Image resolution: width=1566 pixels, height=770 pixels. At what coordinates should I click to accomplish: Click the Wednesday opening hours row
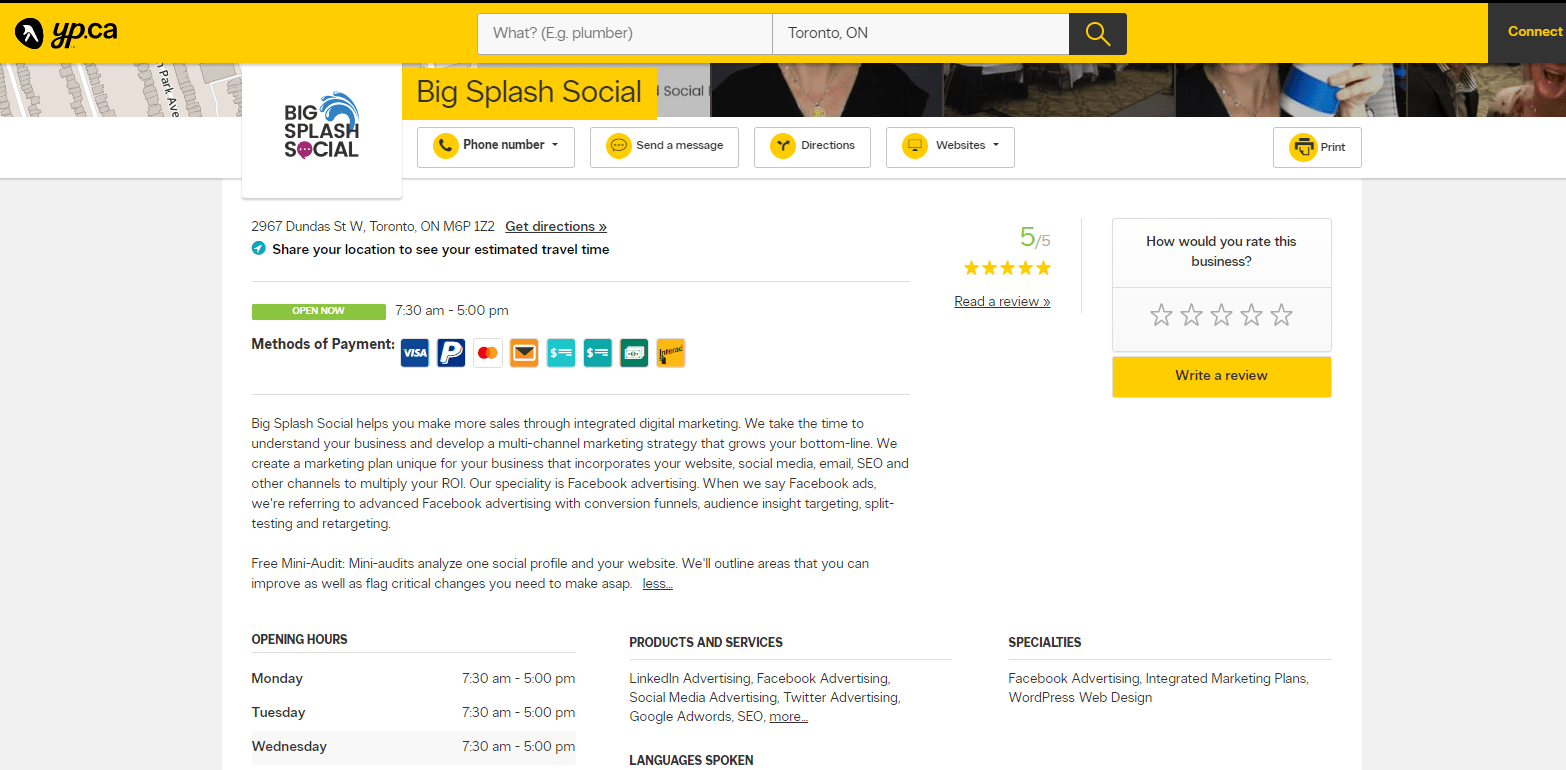point(413,747)
